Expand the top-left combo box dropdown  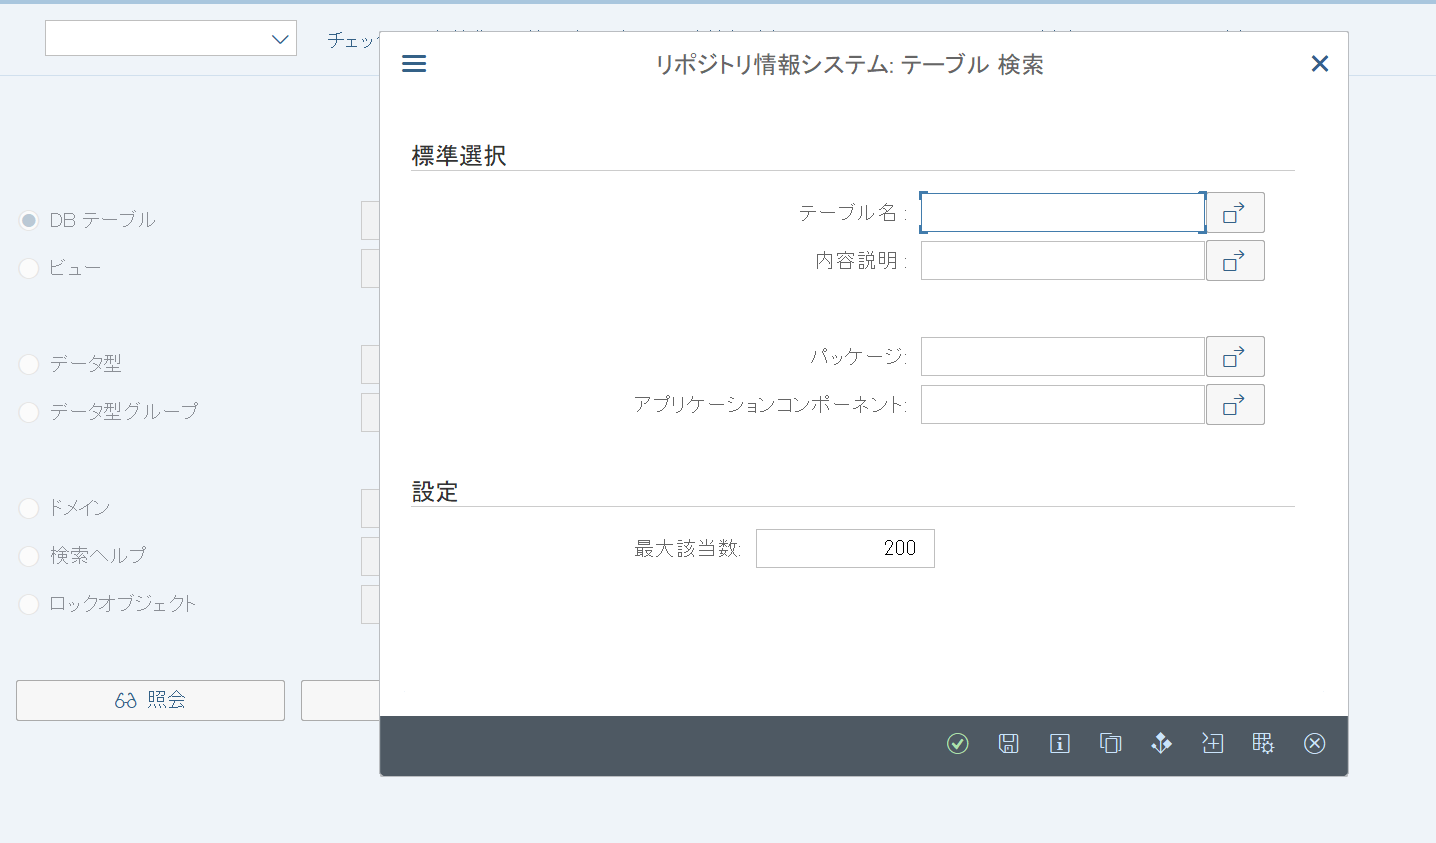[281, 37]
